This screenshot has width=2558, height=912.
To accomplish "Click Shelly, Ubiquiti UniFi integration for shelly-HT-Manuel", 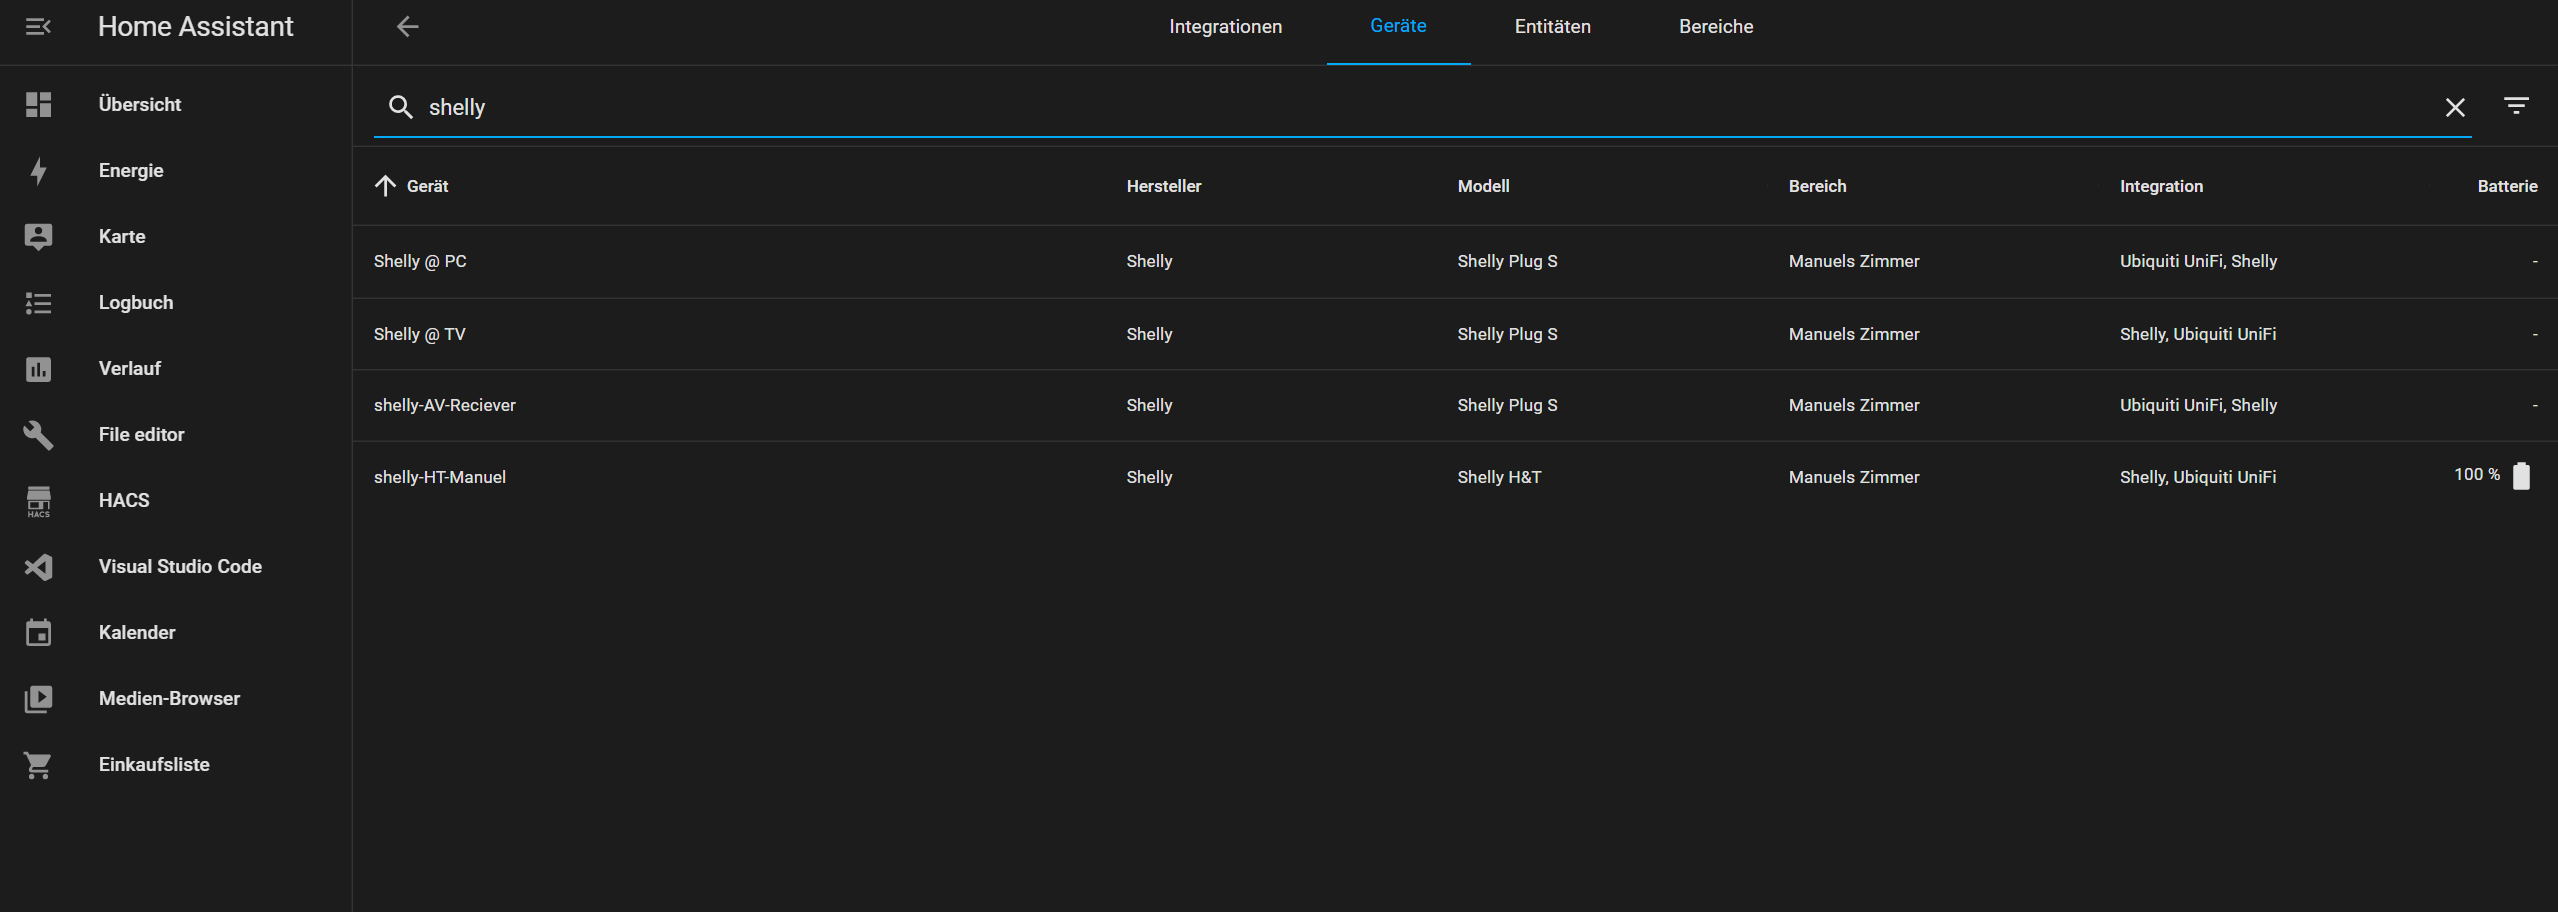I will pos(2198,477).
